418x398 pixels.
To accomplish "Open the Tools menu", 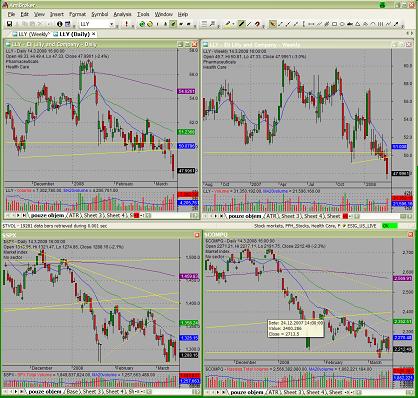I will (x=143, y=14).
